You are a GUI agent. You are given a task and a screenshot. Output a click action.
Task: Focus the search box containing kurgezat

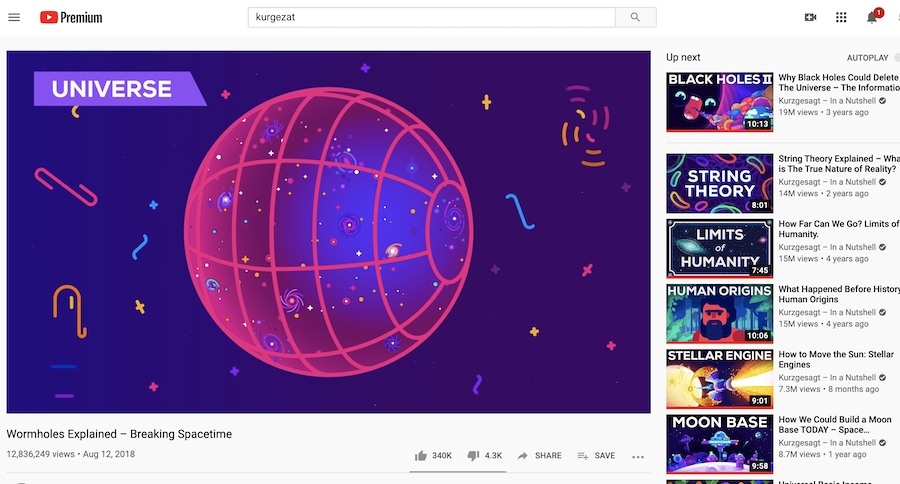pos(432,17)
